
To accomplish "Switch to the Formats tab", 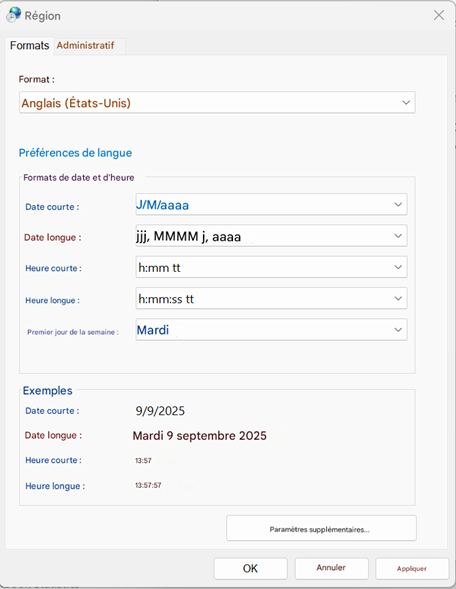I will 29,45.
